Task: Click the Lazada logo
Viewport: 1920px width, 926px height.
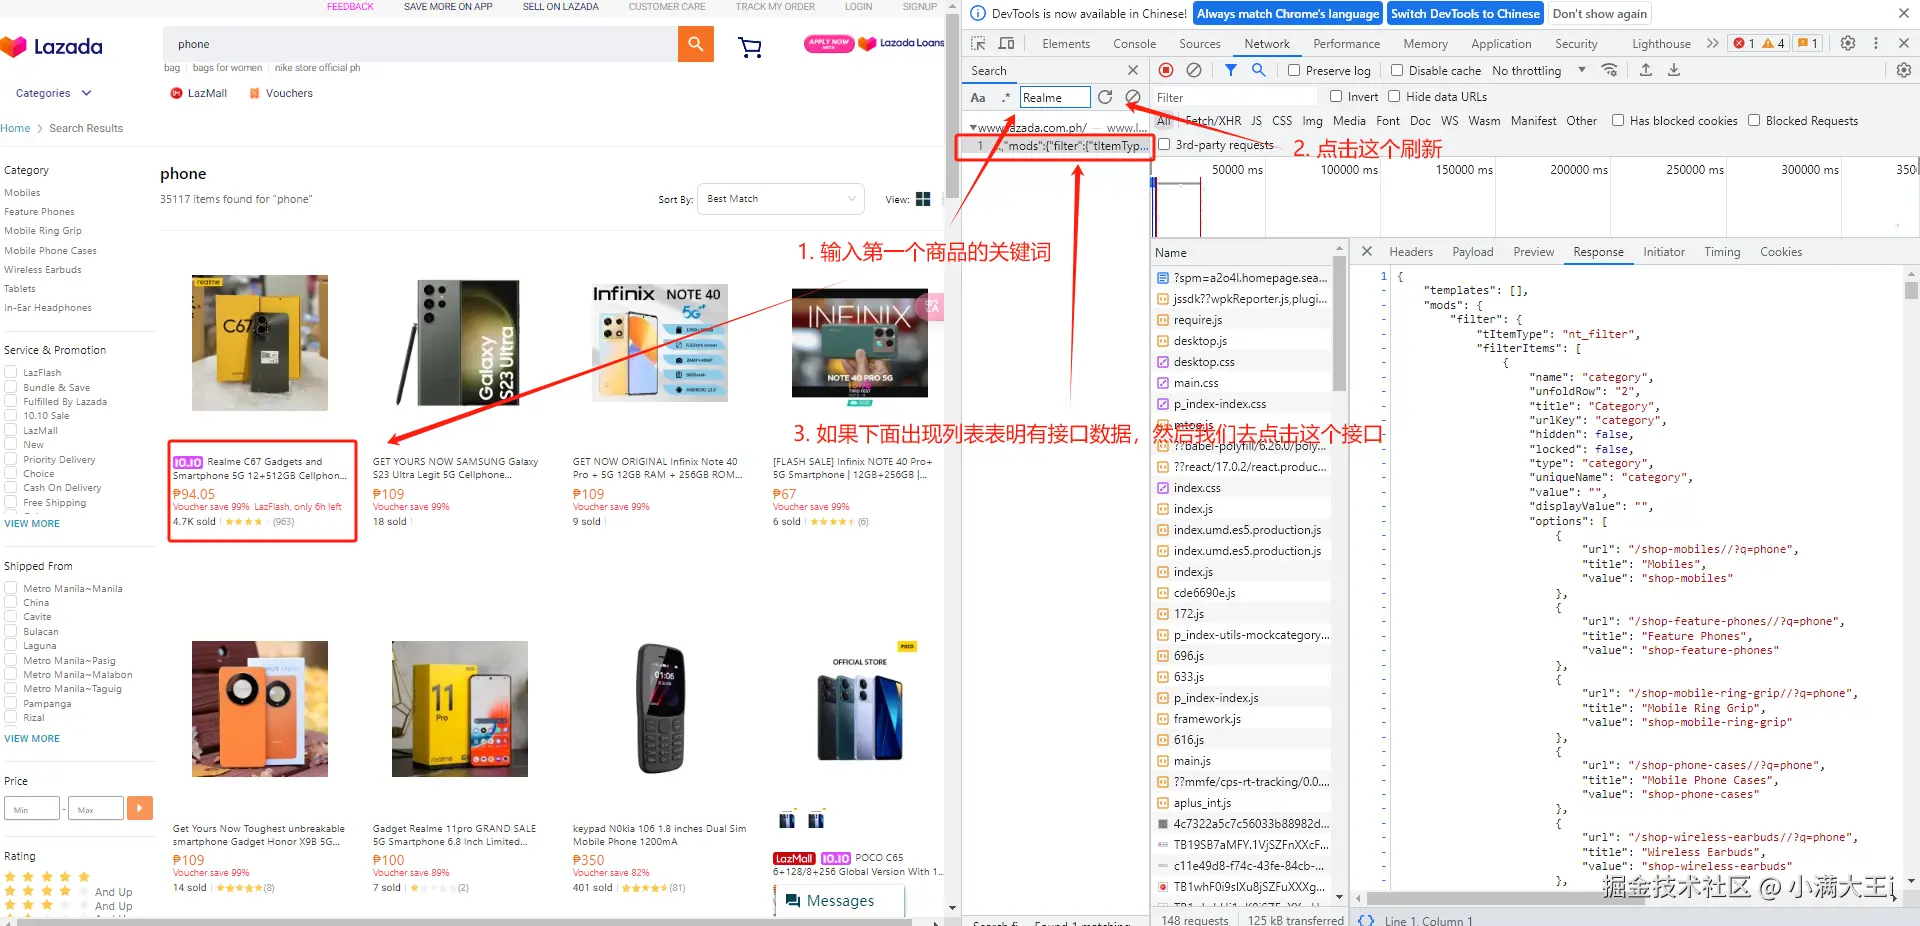Action: pos(52,46)
